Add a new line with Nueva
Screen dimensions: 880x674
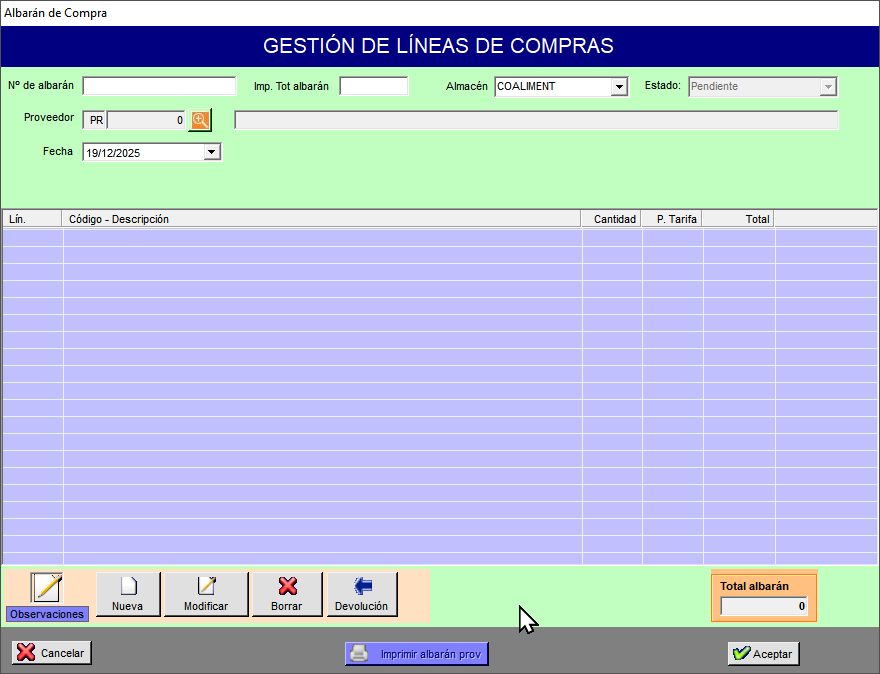127,594
